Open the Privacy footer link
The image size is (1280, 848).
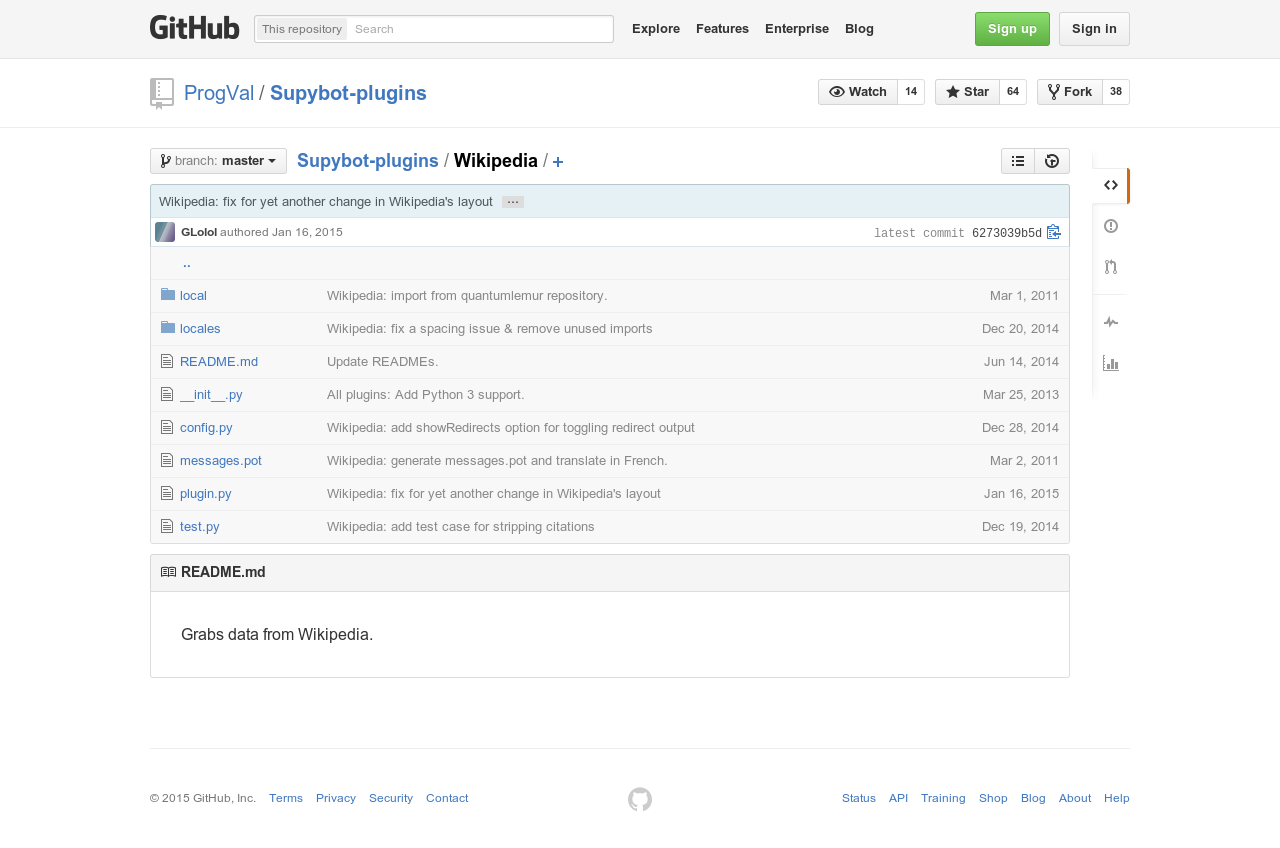point(336,798)
